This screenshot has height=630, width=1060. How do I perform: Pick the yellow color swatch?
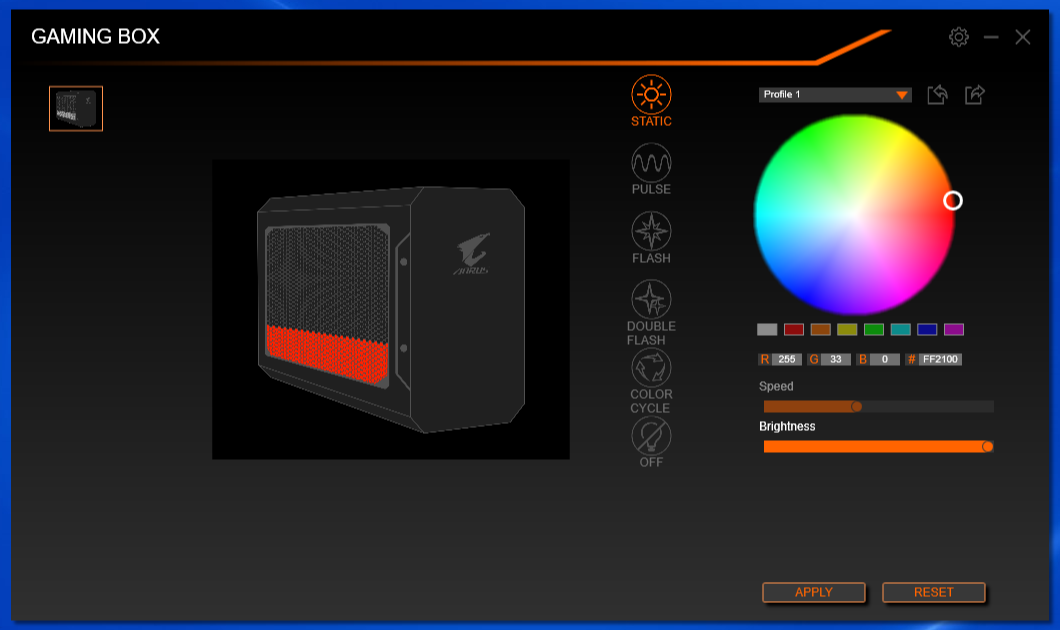(847, 330)
